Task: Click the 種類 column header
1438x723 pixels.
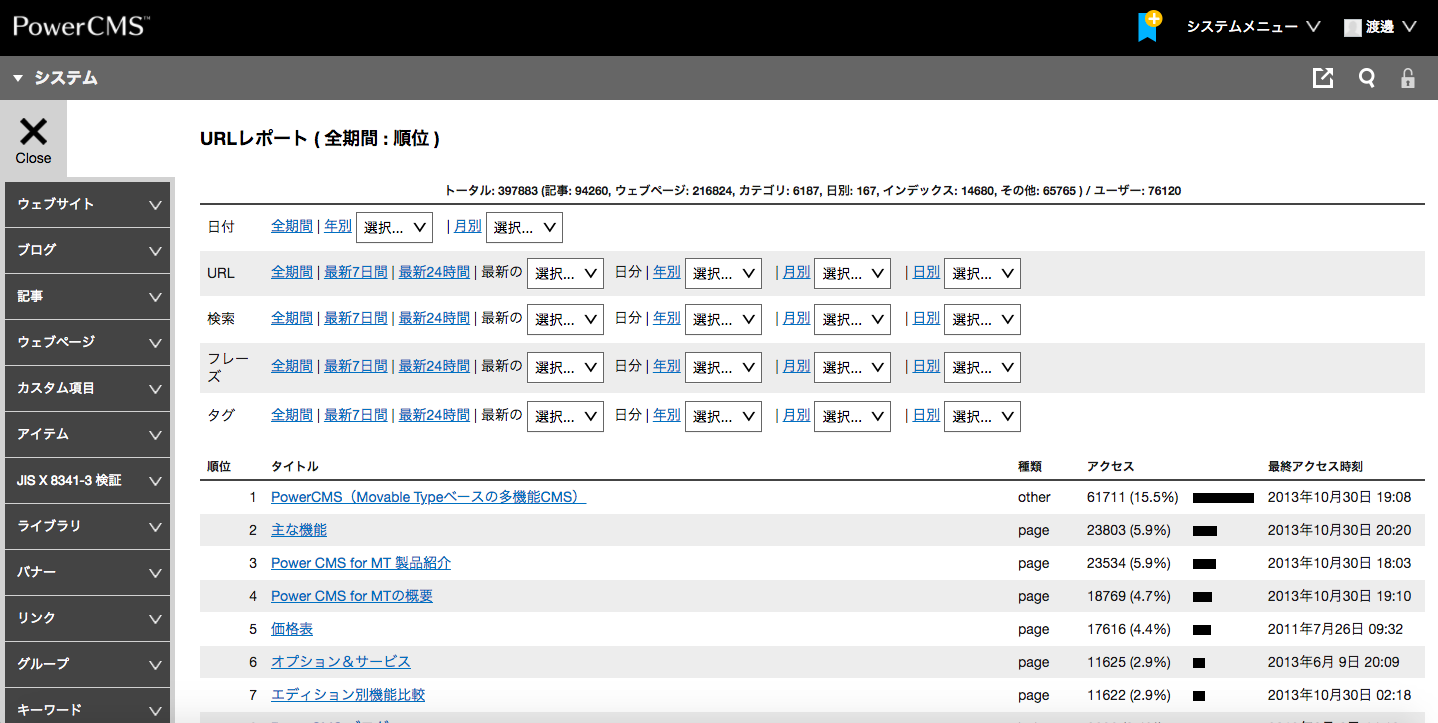Action: 1030,466
